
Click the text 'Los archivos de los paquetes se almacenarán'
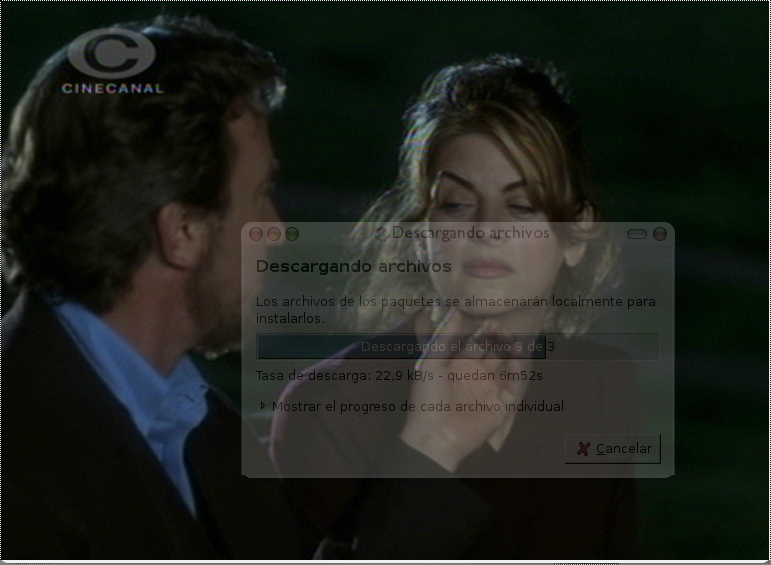point(402,301)
